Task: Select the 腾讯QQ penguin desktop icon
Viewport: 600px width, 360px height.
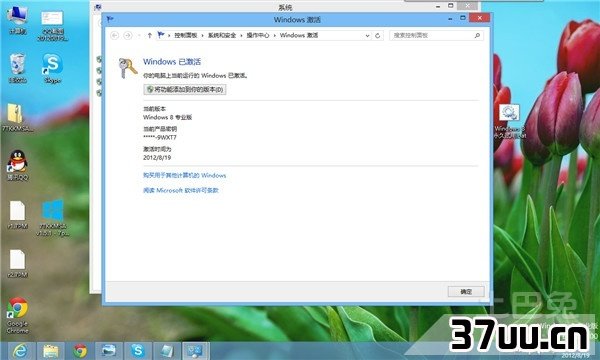Action: (x=18, y=165)
